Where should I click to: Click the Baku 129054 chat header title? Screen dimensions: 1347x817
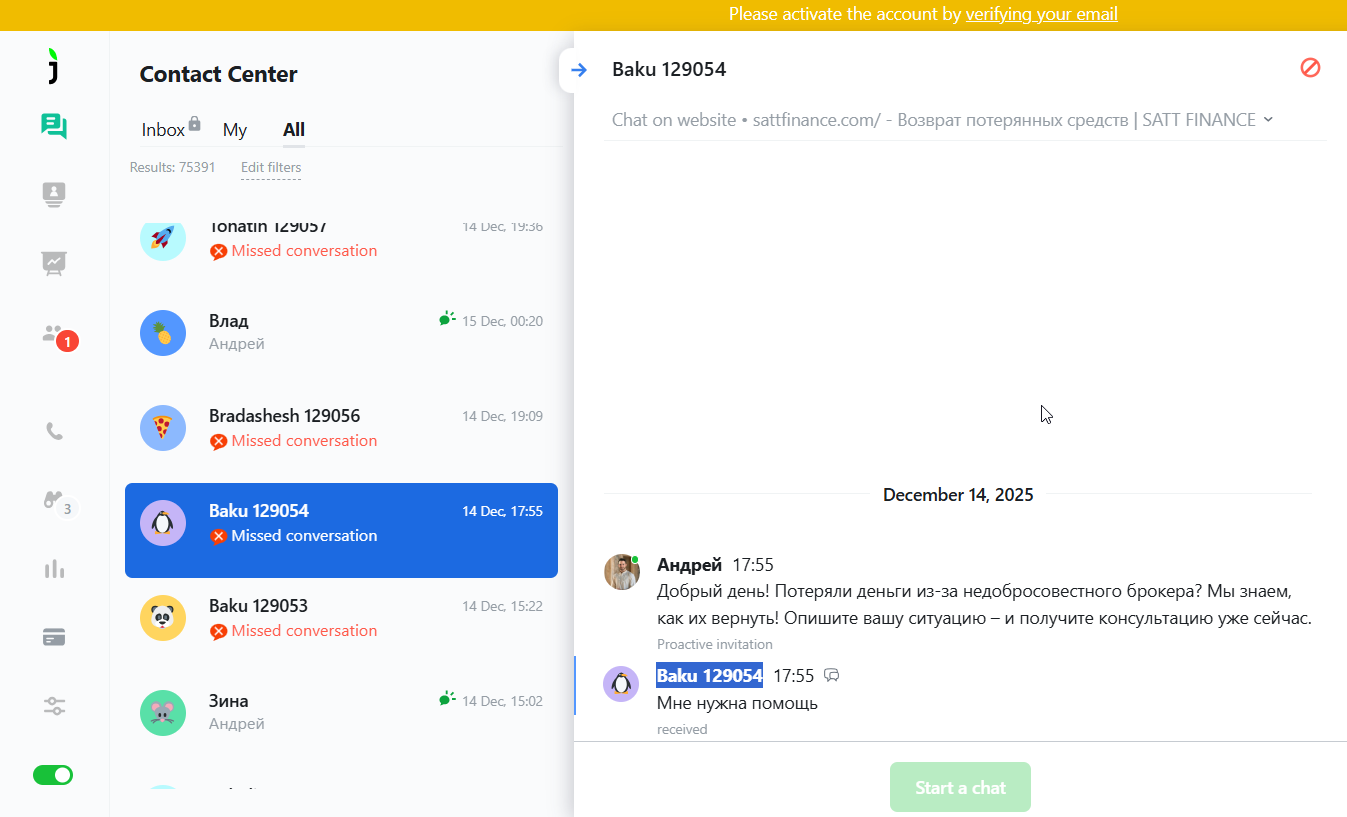coord(669,69)
